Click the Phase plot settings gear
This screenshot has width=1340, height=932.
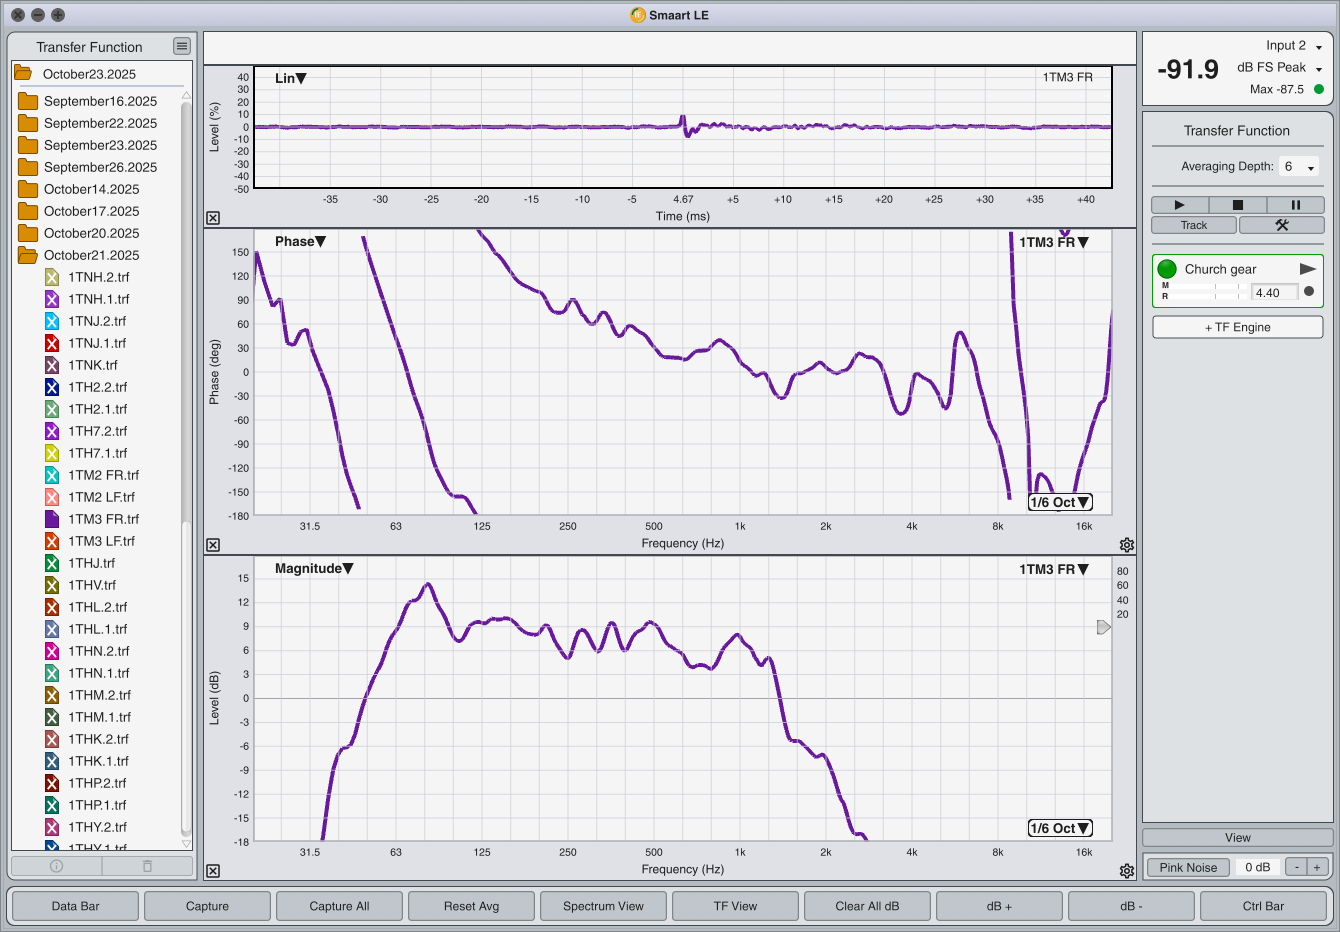point(1127,545)
